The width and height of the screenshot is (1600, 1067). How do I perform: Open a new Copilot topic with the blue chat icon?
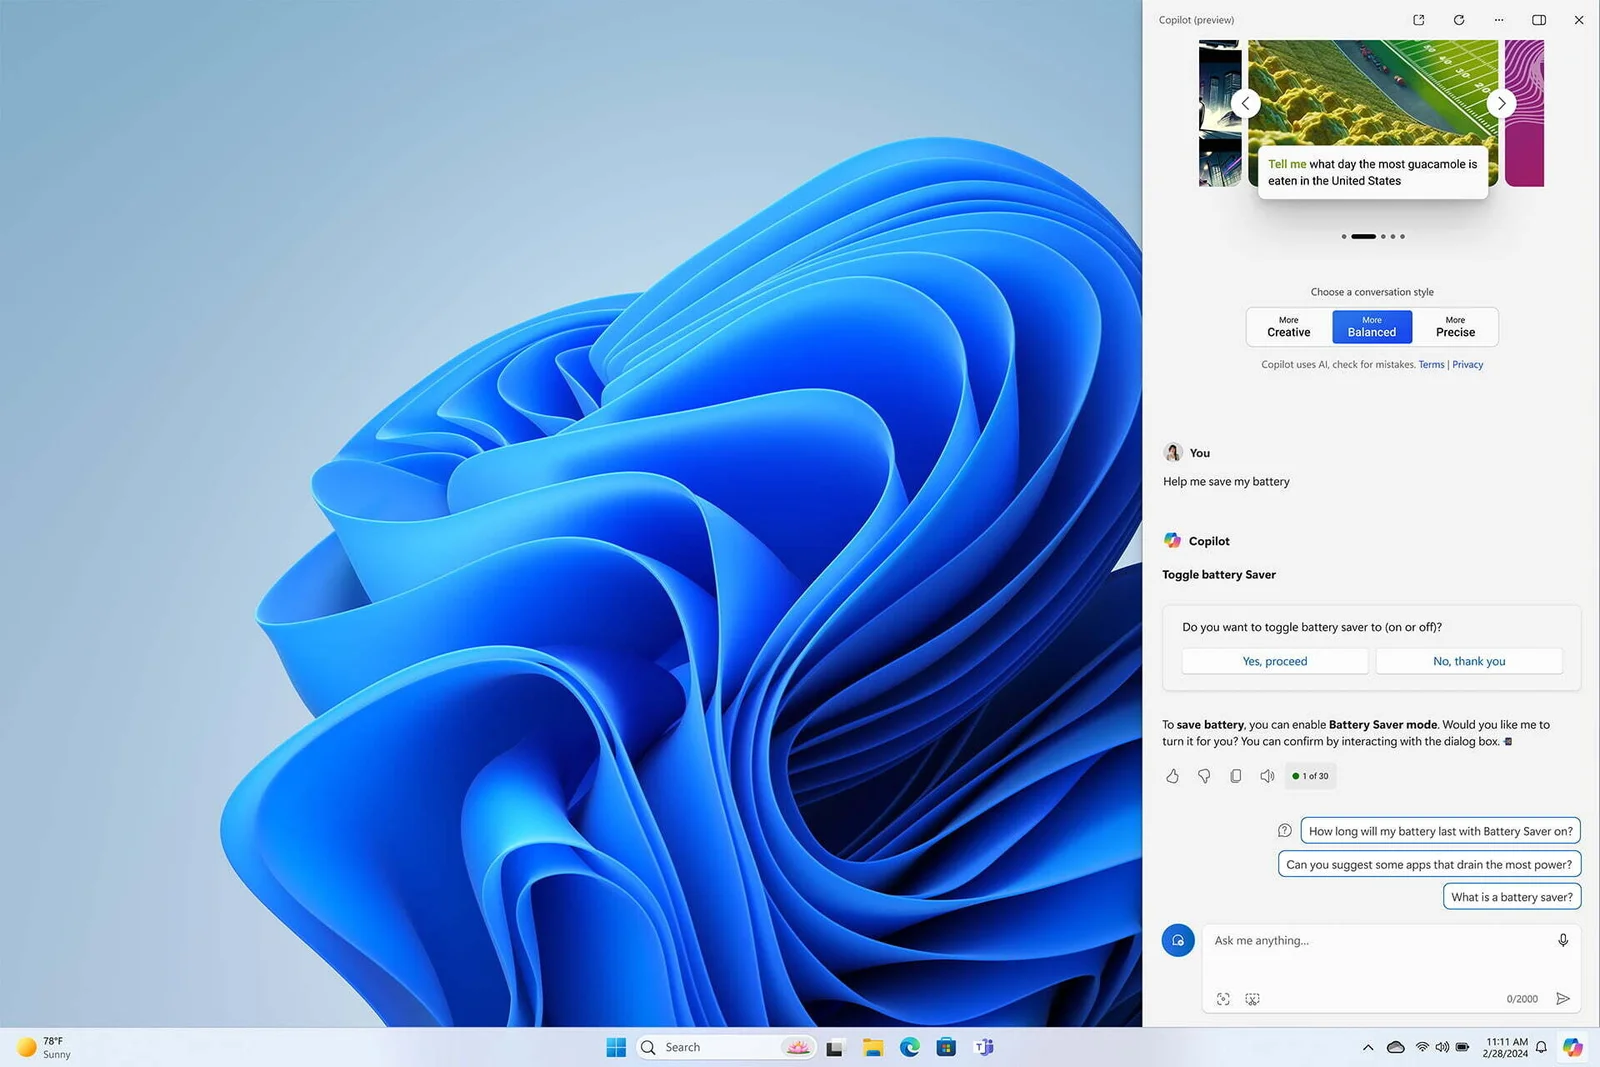[x=1178, y=940]
